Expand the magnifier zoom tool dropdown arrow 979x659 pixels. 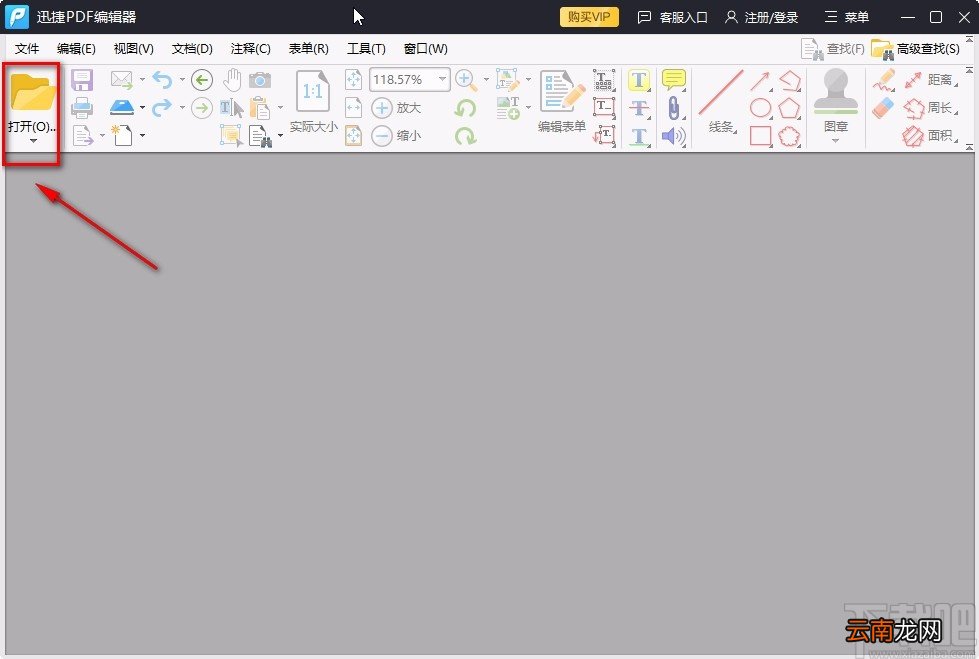click(486, 80)
